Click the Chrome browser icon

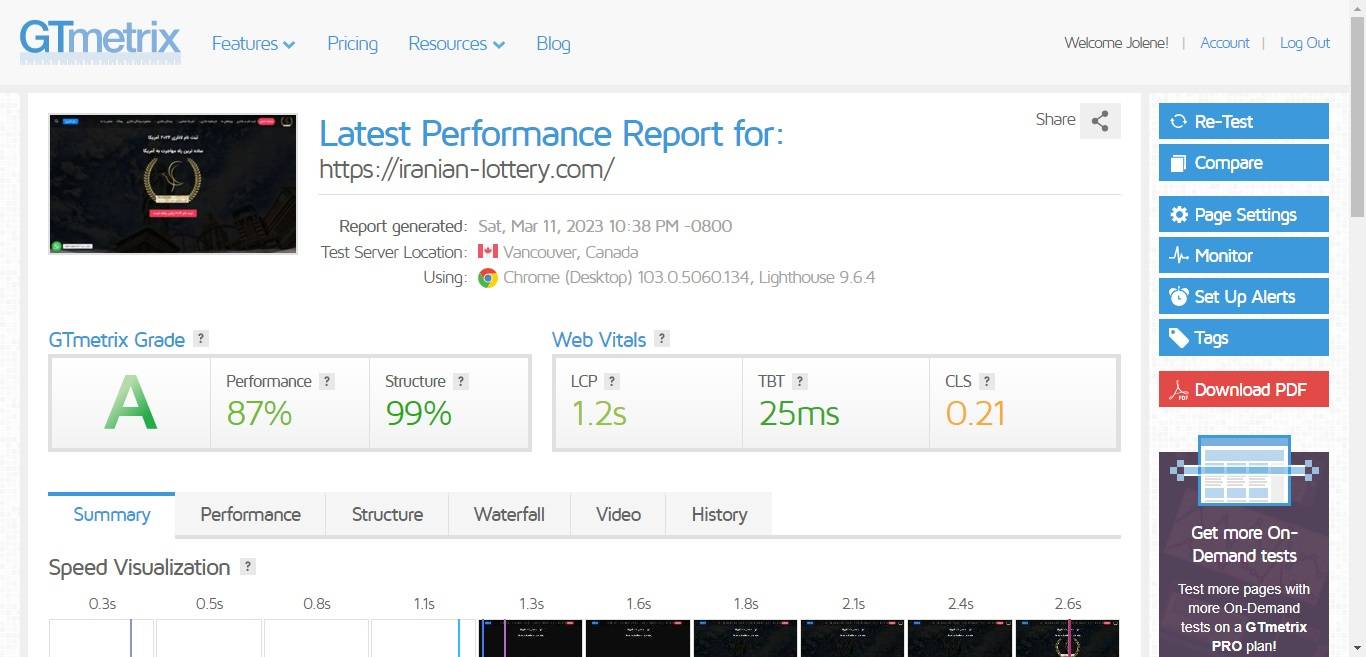click(488, 278)
